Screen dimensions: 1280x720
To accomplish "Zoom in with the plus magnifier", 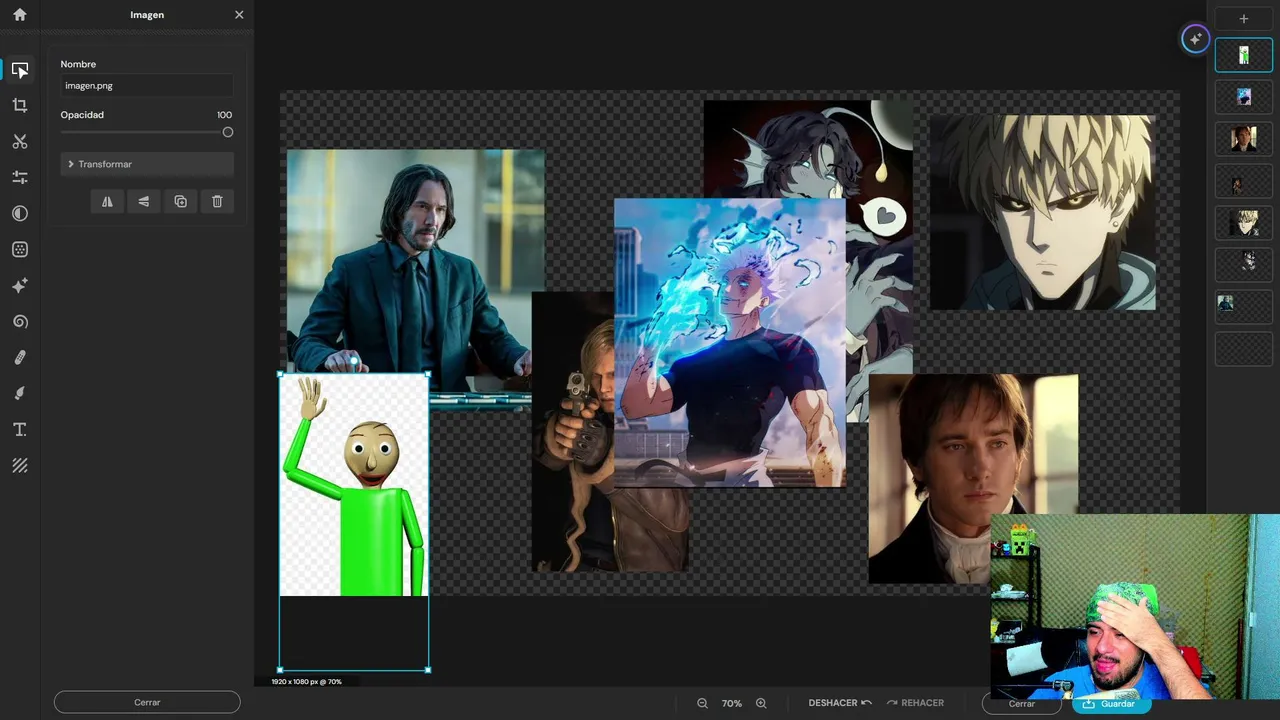I will coord(761,703).
